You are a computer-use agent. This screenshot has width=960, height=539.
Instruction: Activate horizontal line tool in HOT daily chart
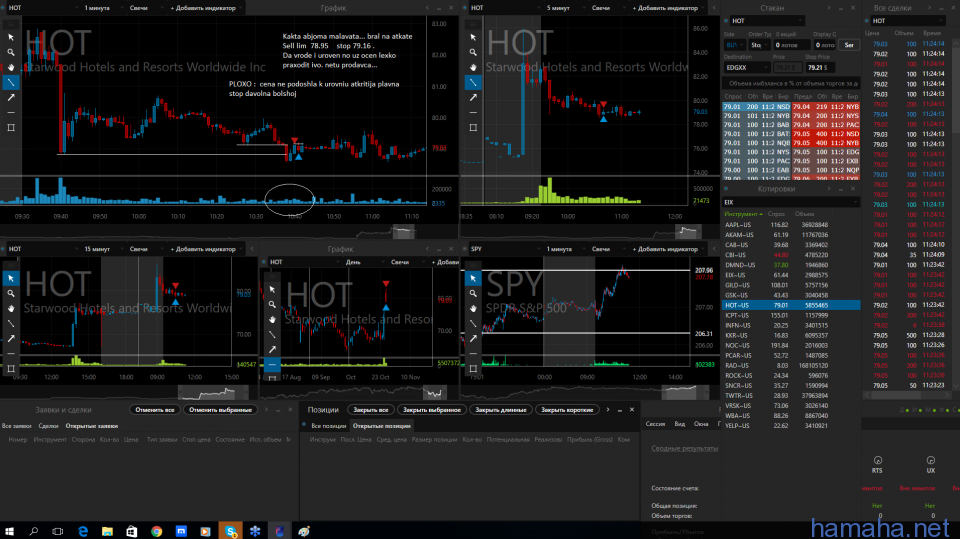pos(272,364)
